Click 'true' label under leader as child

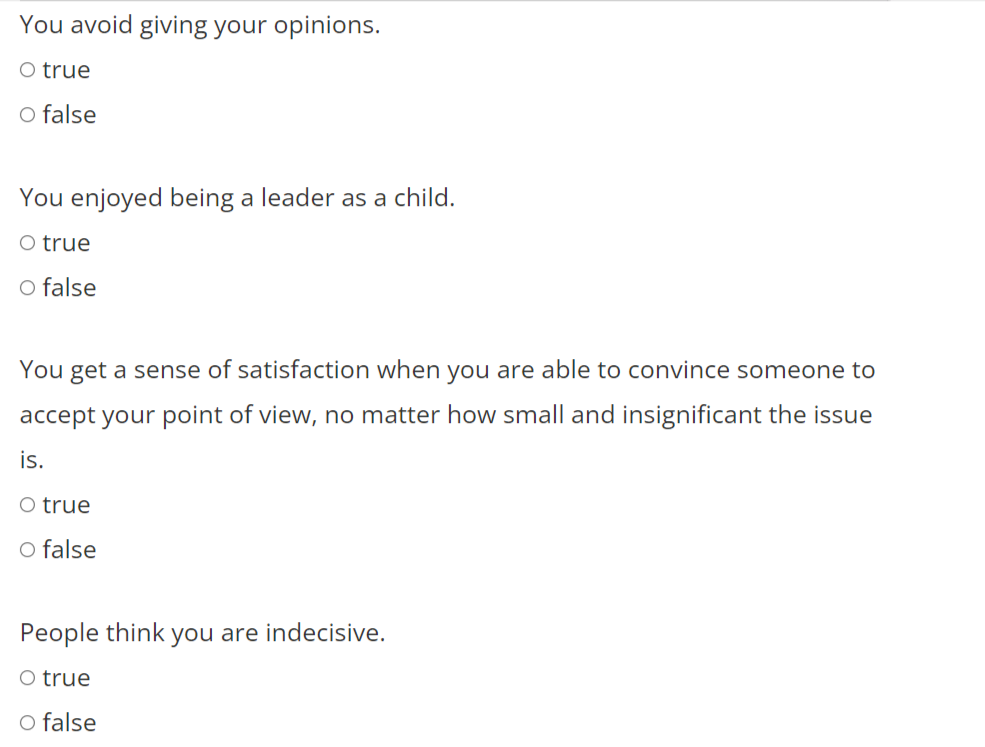point(66,243)
